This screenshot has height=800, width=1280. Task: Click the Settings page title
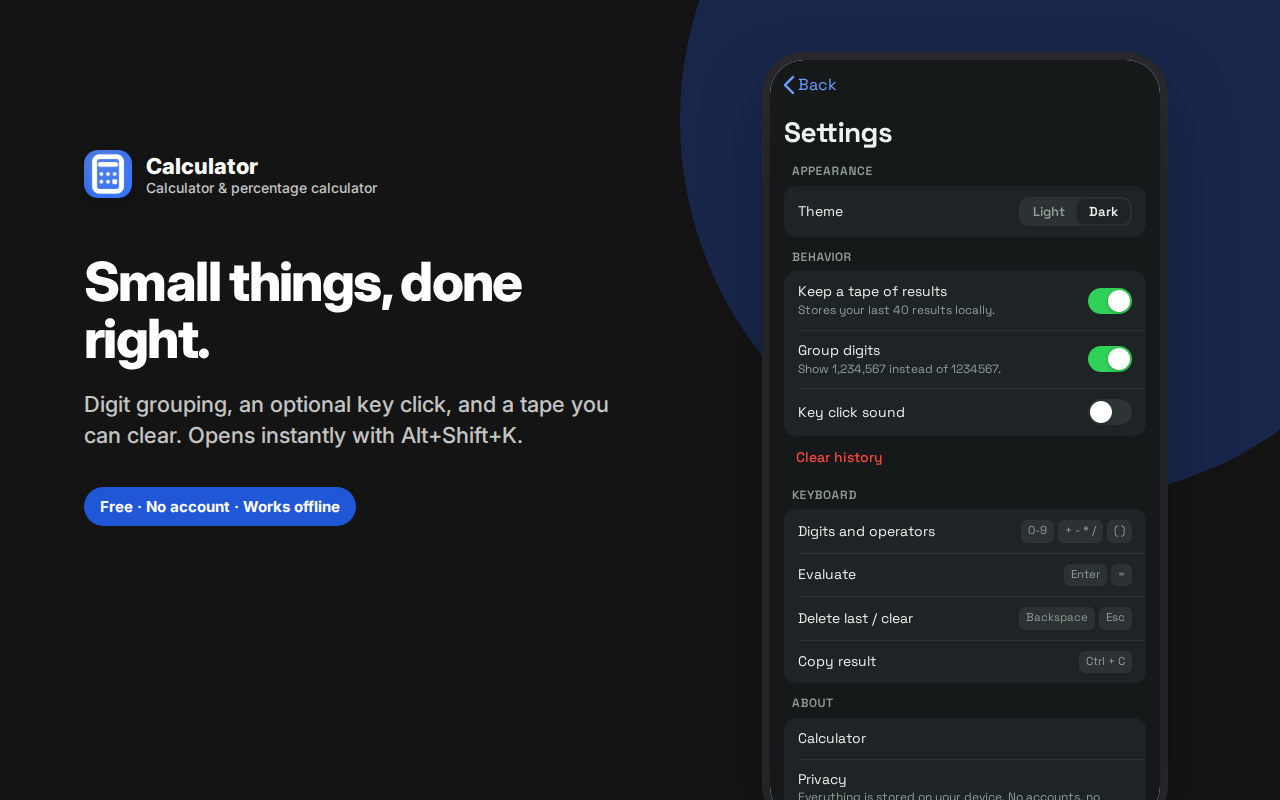(838, 132)
